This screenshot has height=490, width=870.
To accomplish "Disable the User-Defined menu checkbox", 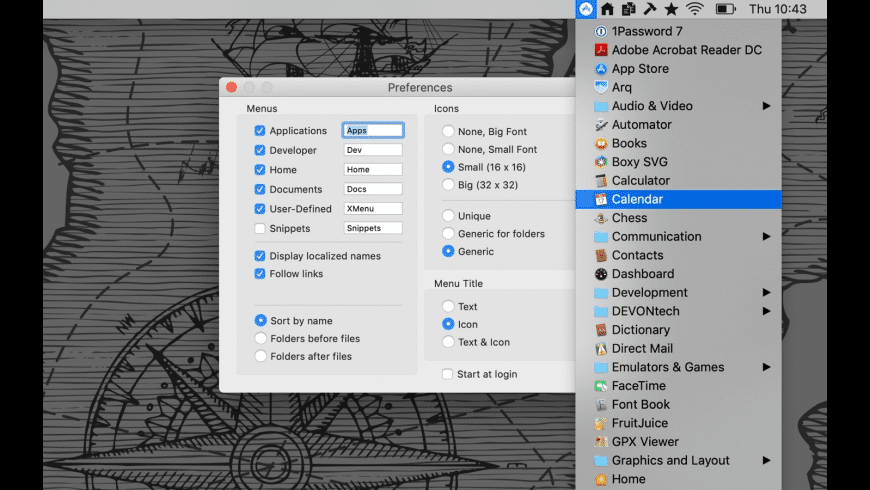I will [x=260, y=209].
